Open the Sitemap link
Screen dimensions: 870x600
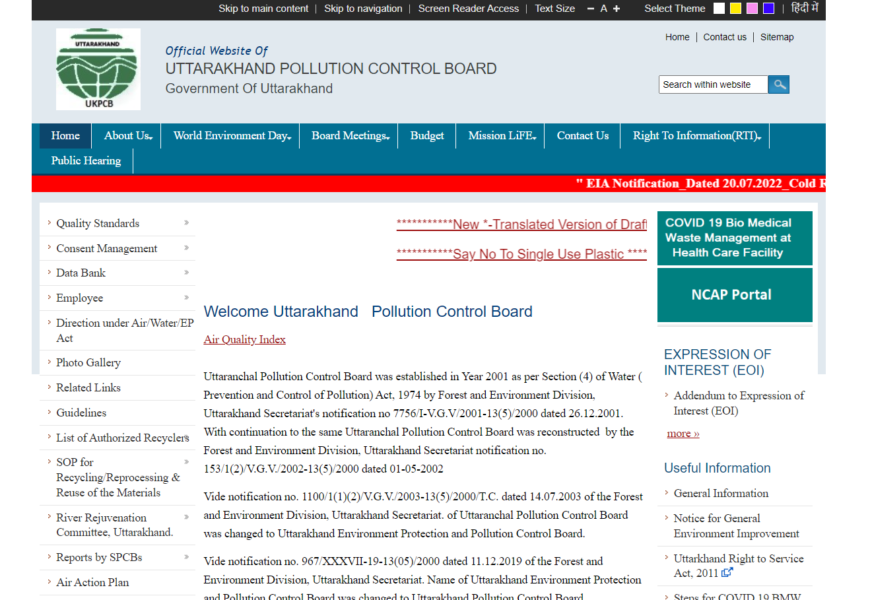pos(777,37)
